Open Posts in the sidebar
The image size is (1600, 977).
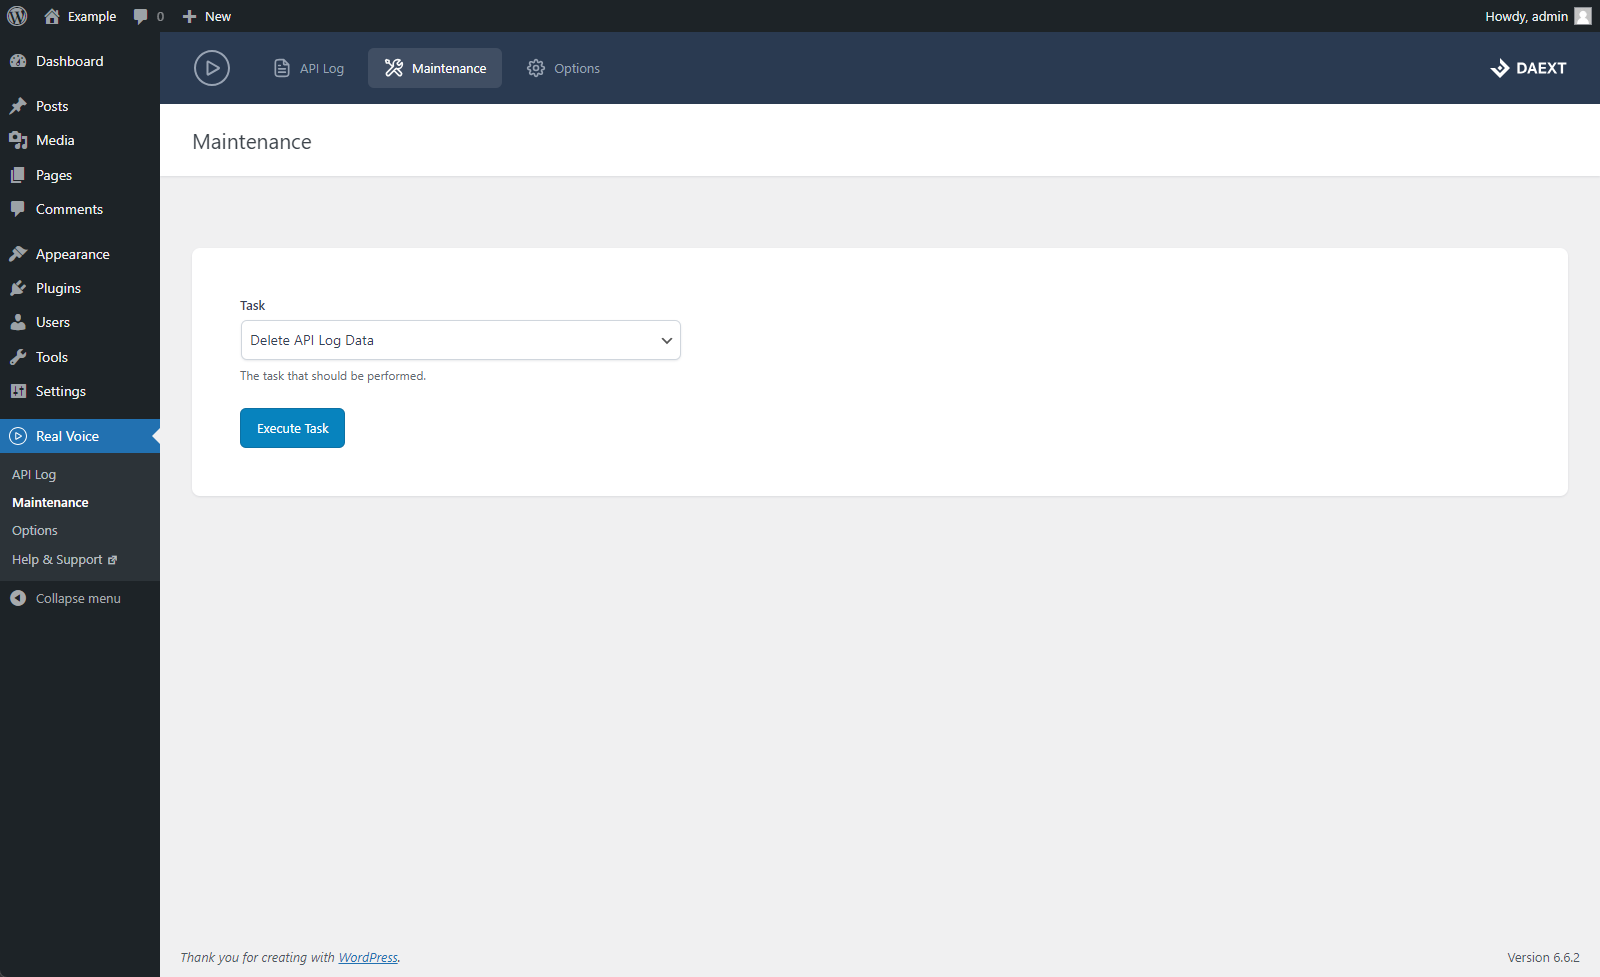80,106
